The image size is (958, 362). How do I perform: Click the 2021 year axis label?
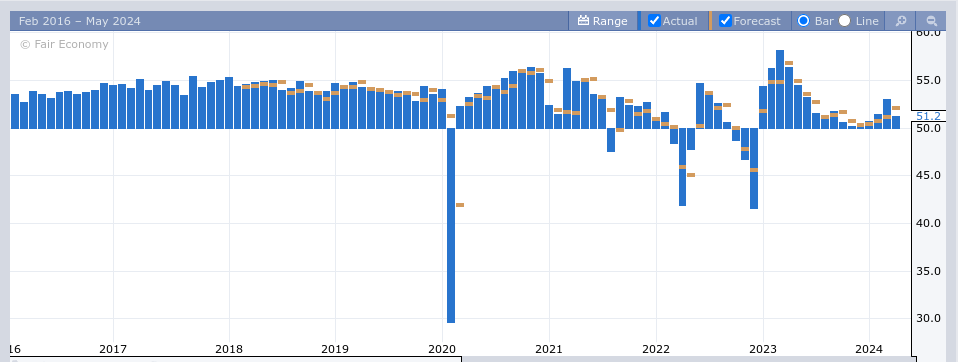549,349
